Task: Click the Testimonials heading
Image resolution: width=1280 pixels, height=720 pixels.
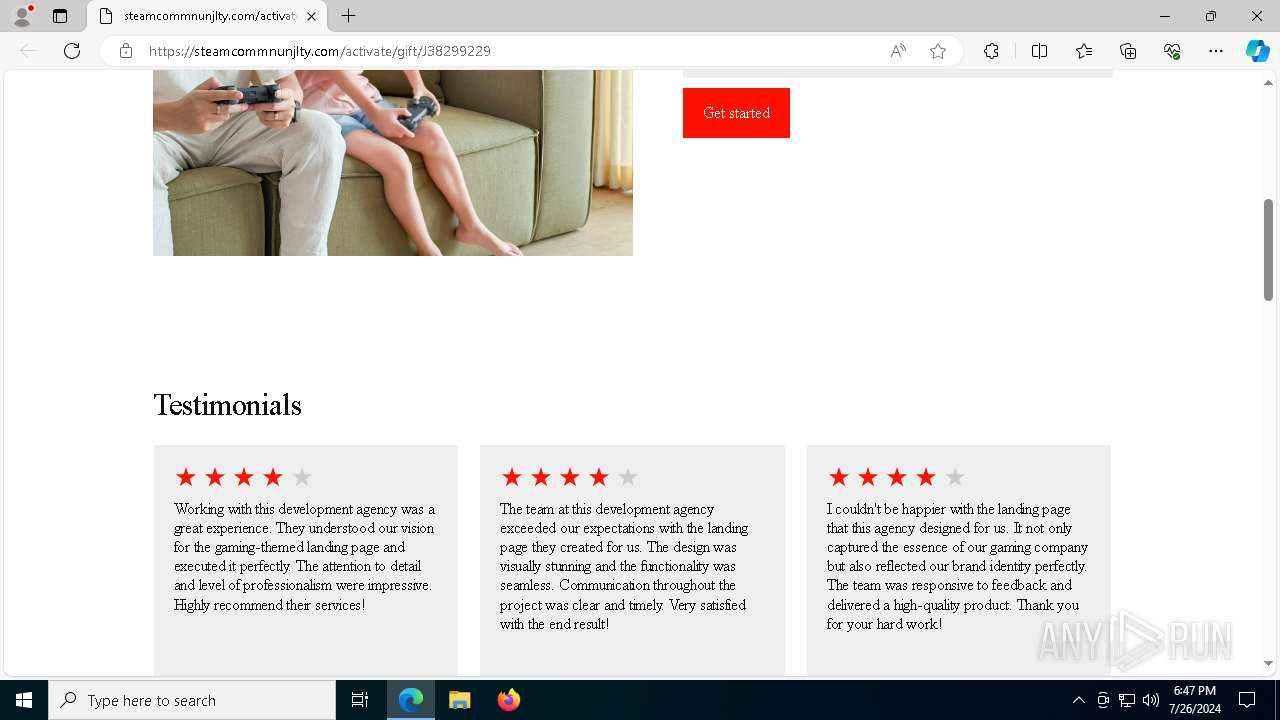Action: click(227, 405)
